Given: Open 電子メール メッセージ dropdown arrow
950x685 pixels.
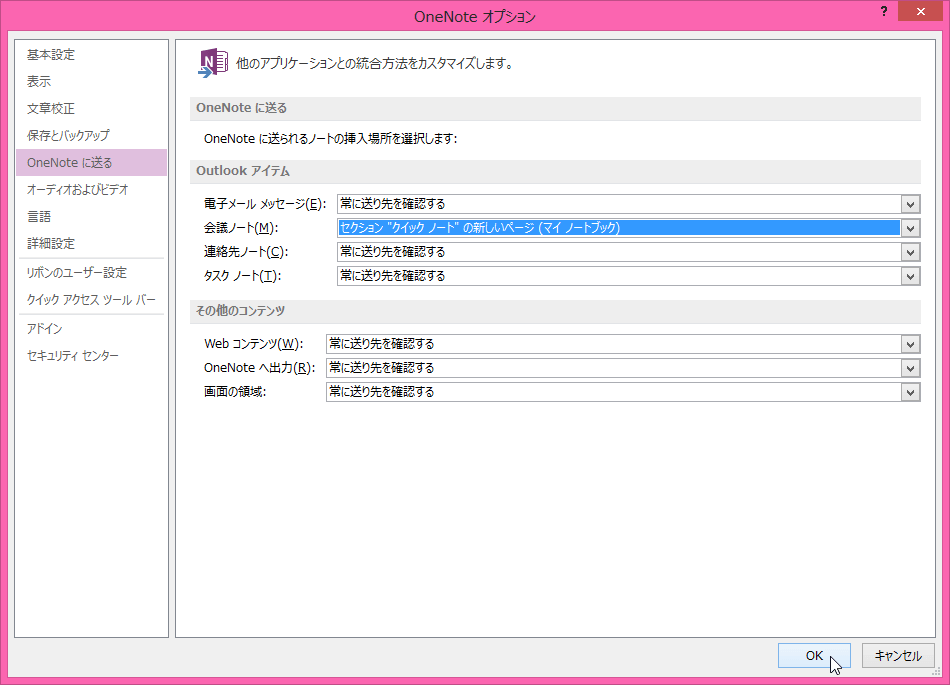Looking at the screenshot, I should pos(910,204).
